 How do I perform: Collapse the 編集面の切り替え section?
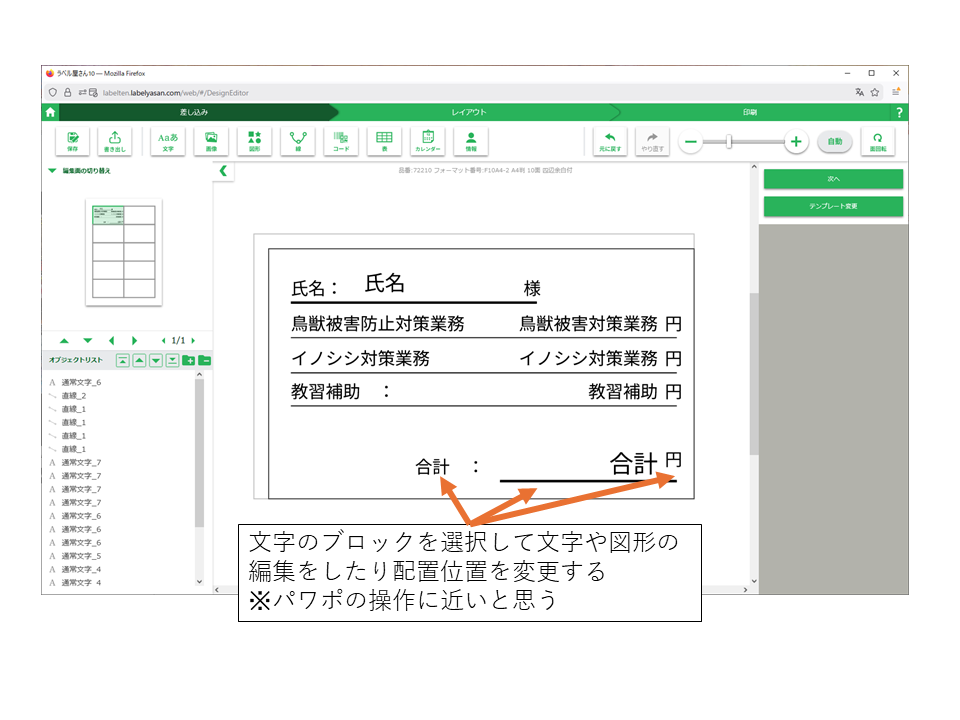[x=52, y=171]
